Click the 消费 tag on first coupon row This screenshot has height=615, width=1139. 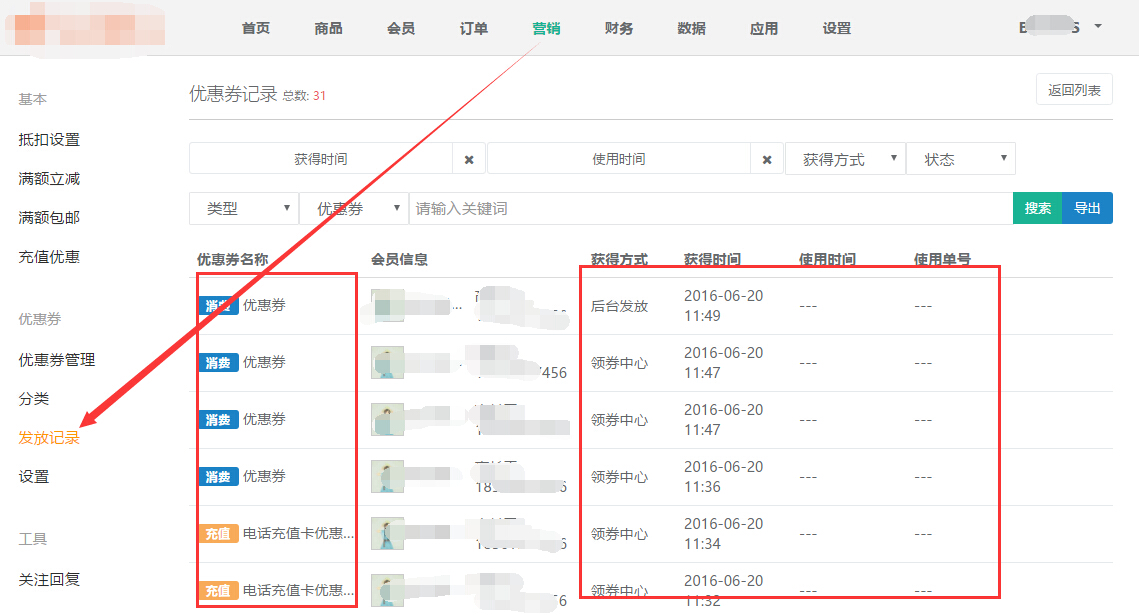coord(218,306)
